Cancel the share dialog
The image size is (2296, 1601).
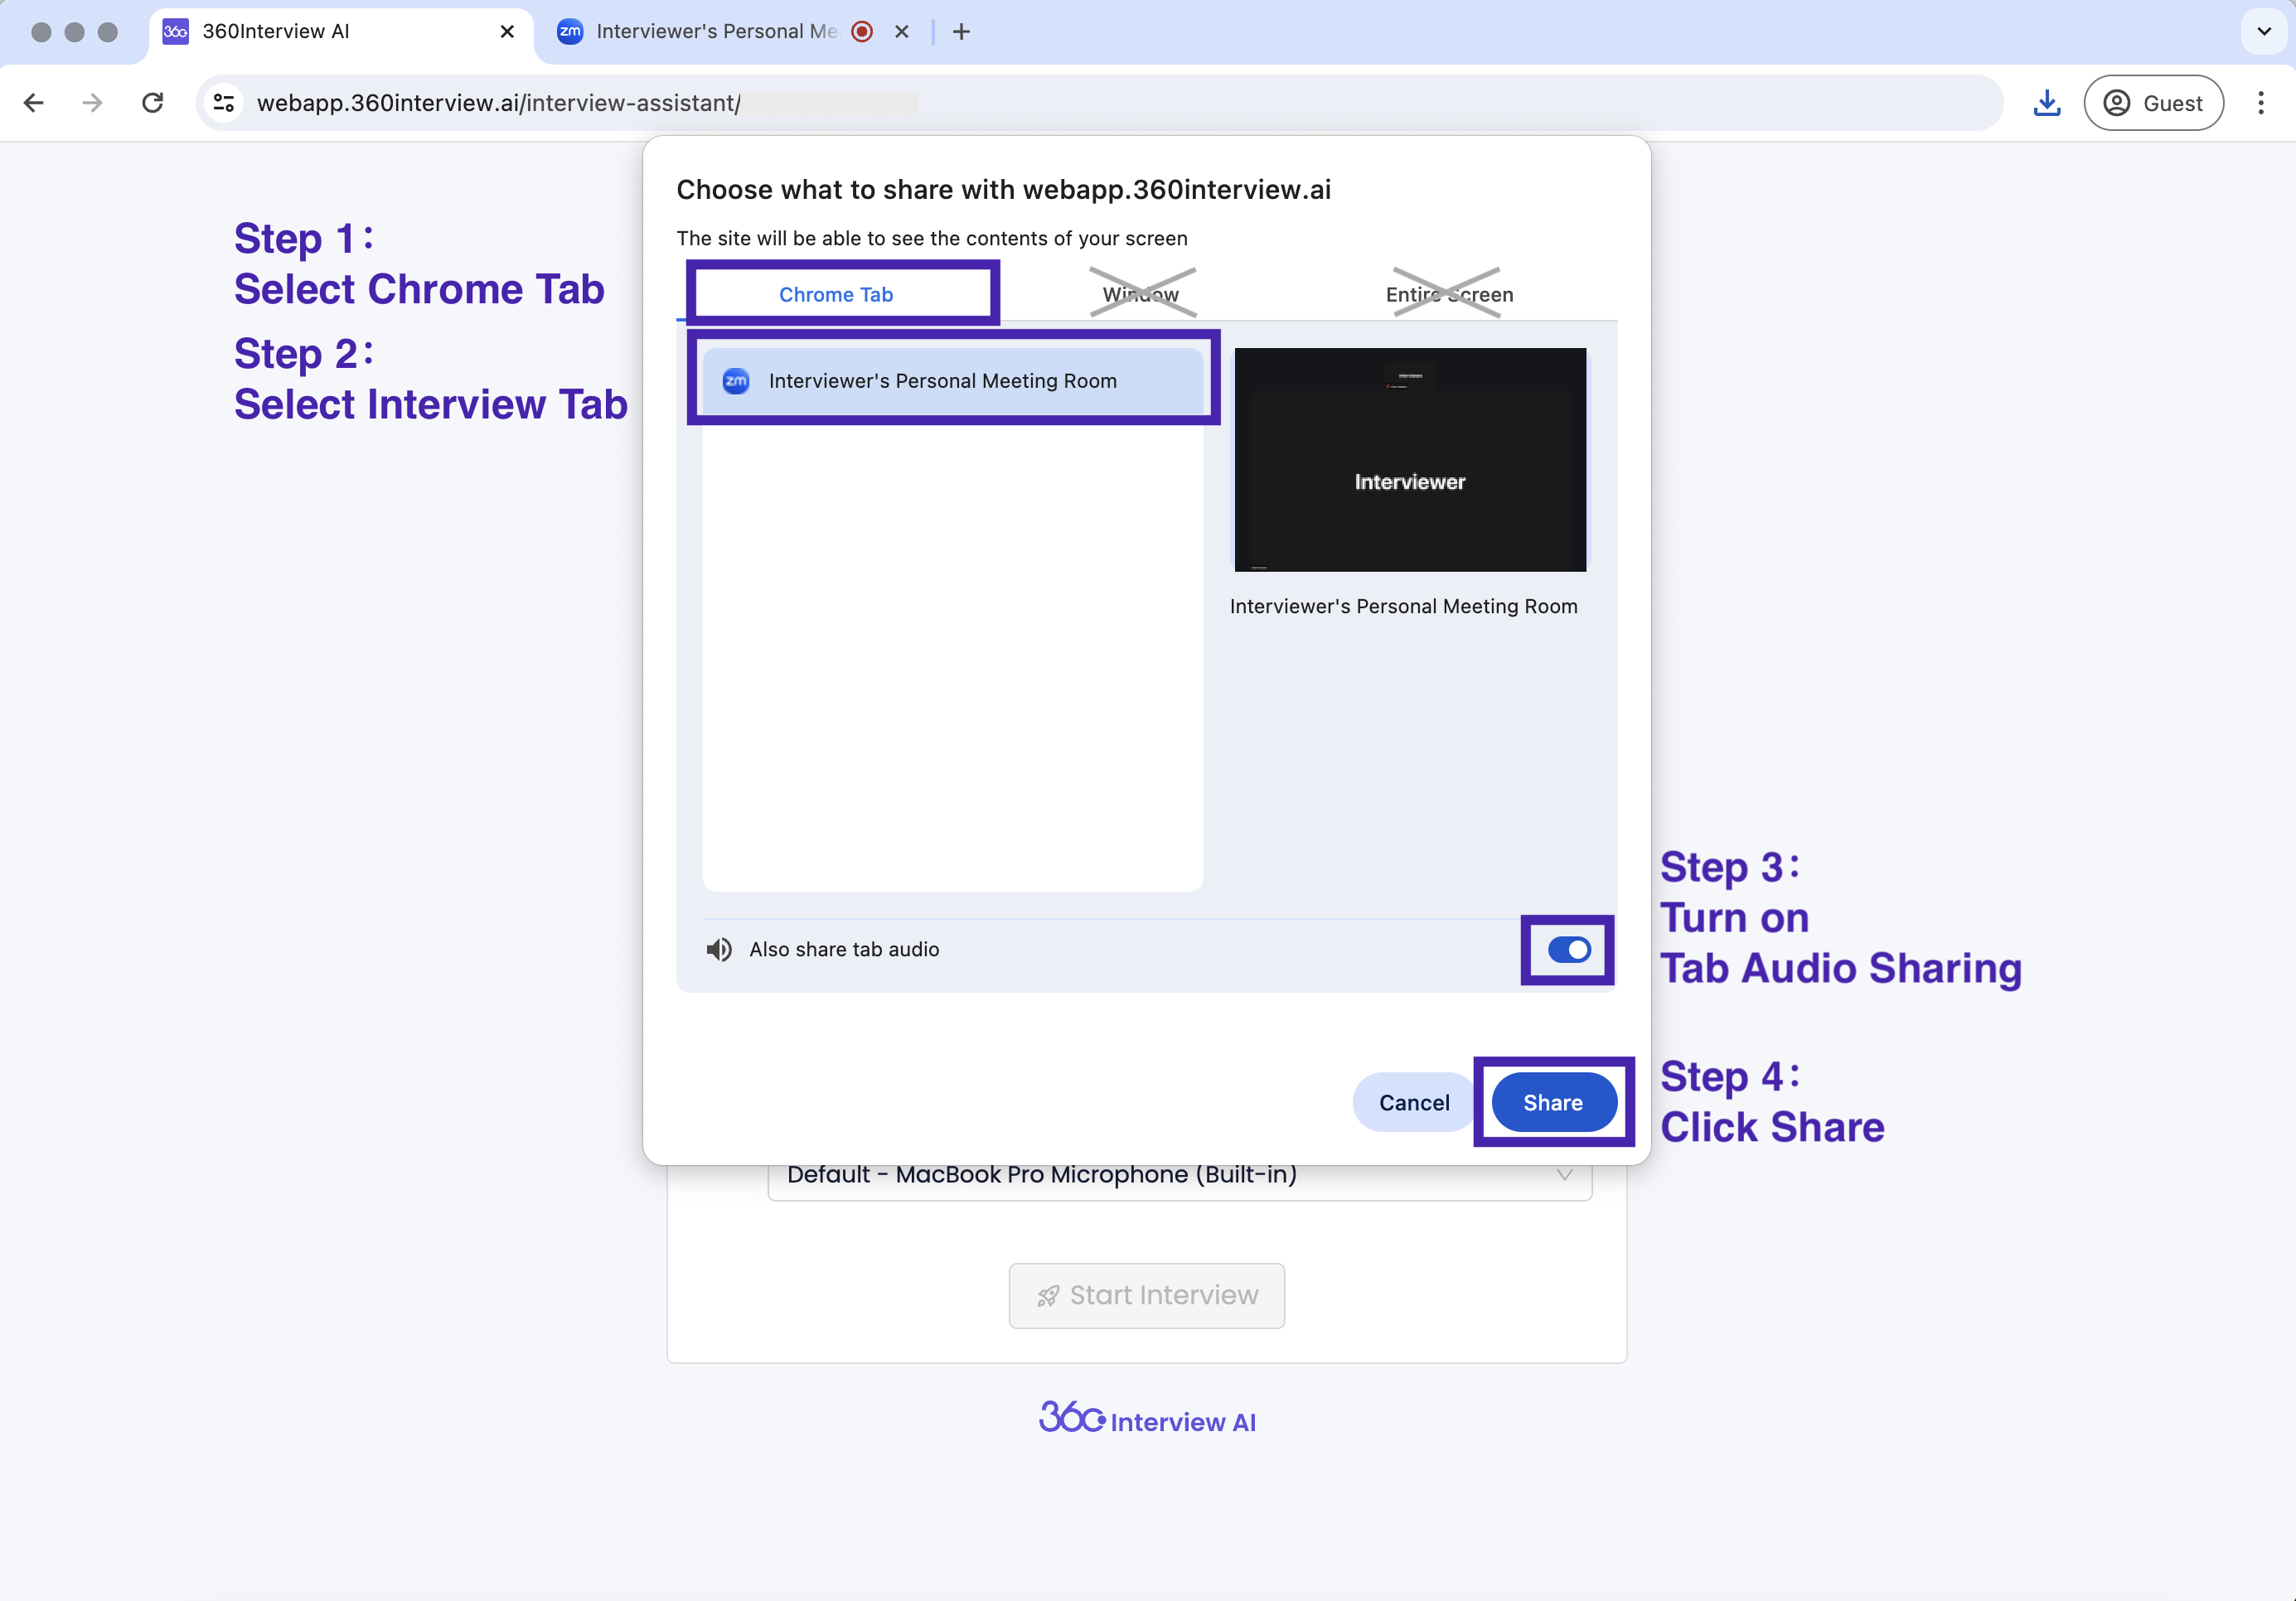point(1414,1103)
